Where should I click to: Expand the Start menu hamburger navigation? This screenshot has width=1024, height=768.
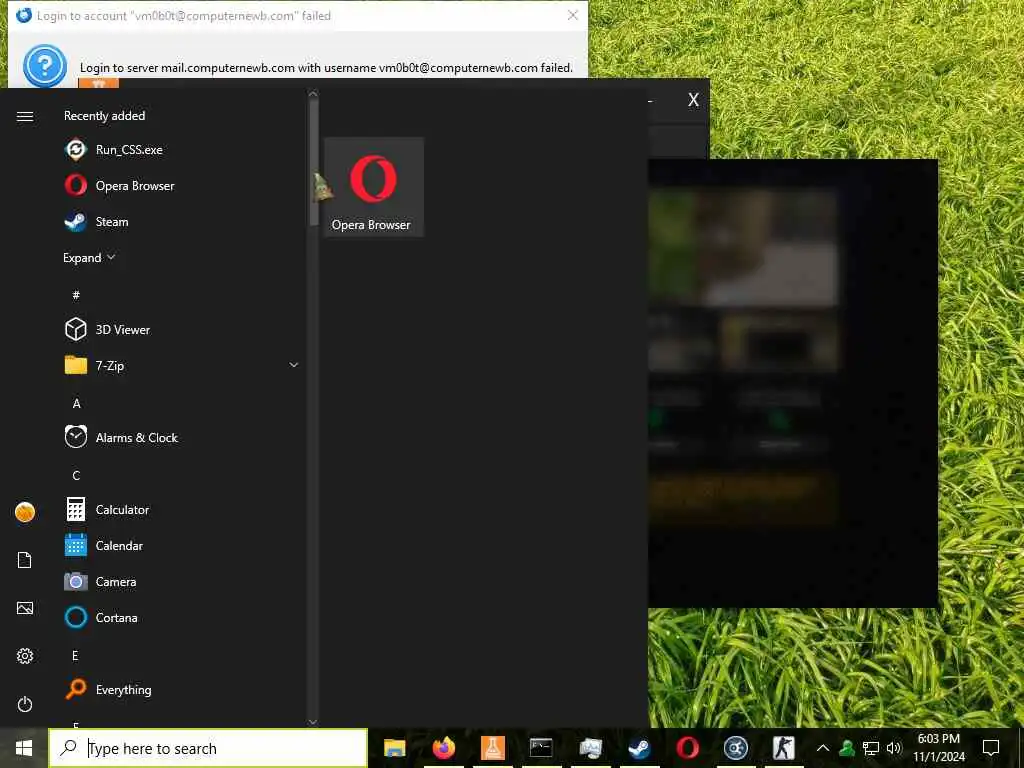25,116
